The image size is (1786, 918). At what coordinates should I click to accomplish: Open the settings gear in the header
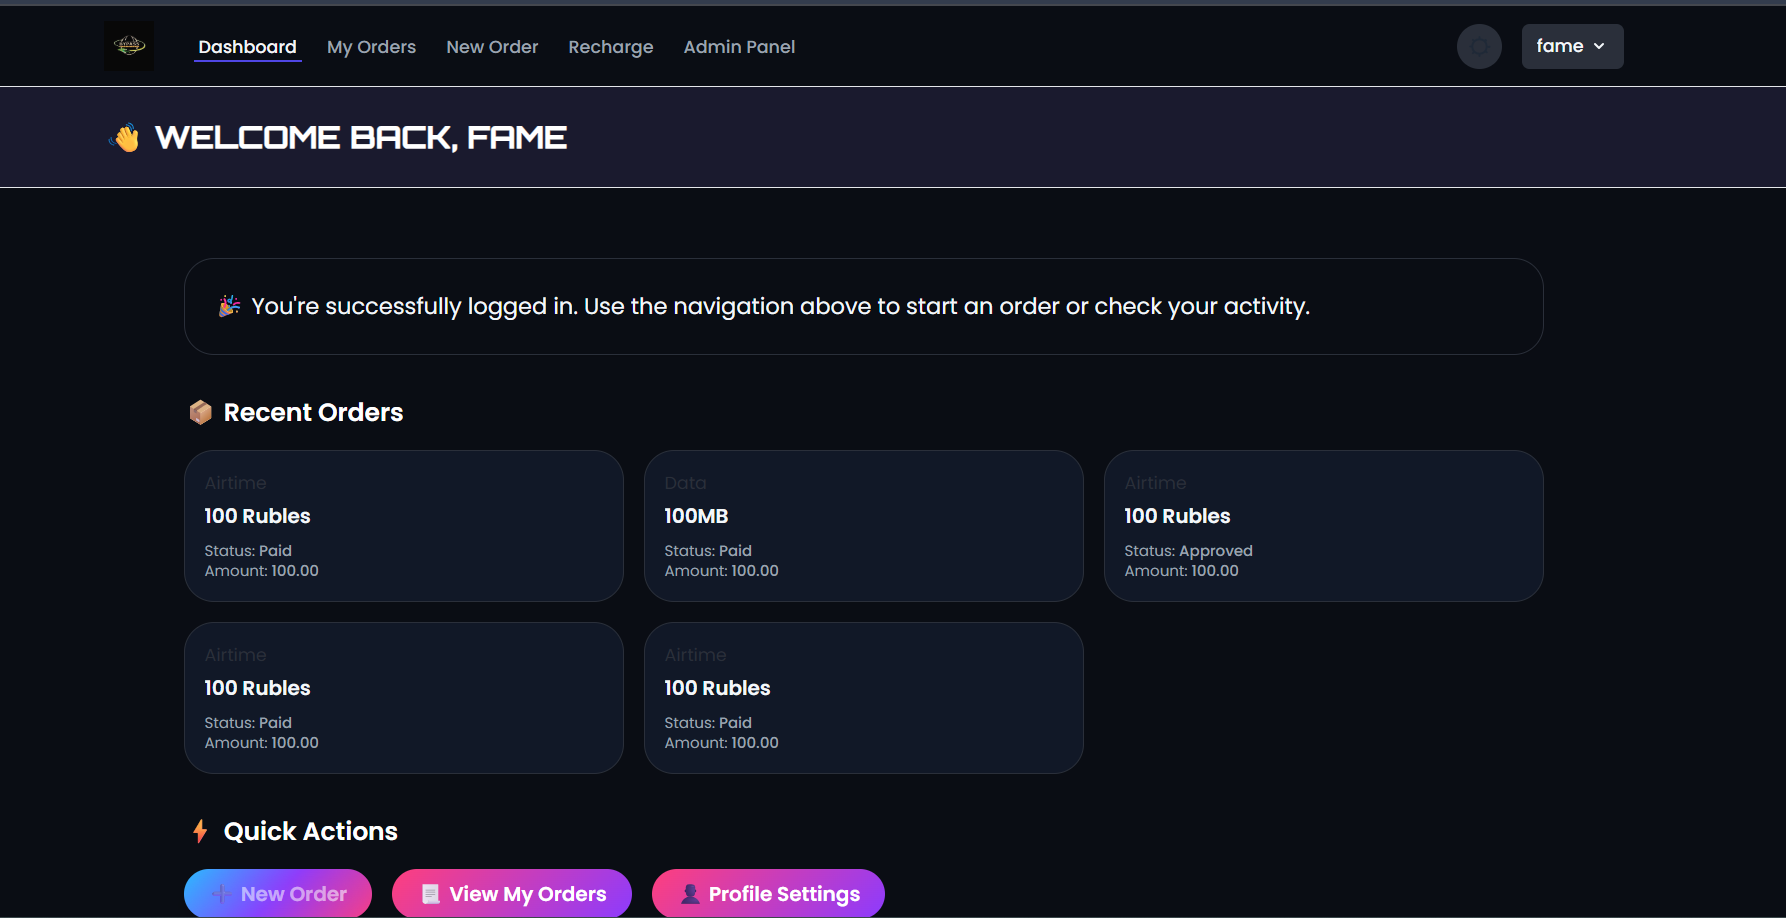[1479, 46]
